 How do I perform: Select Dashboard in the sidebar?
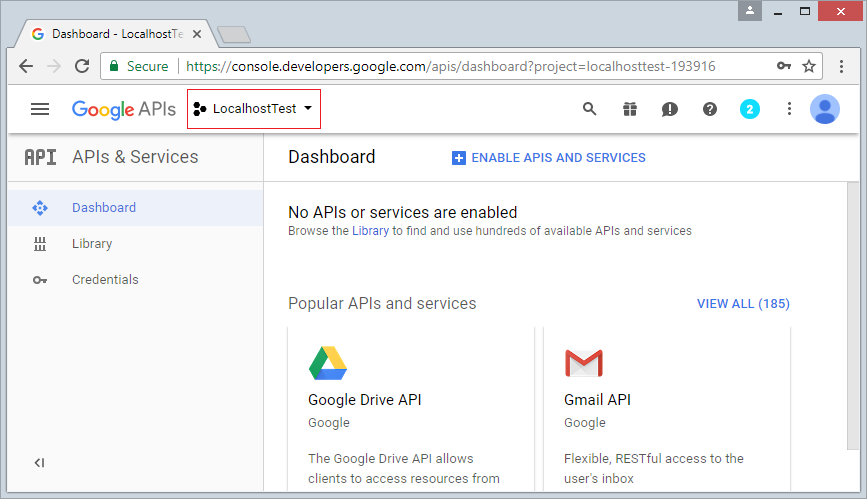135,207
